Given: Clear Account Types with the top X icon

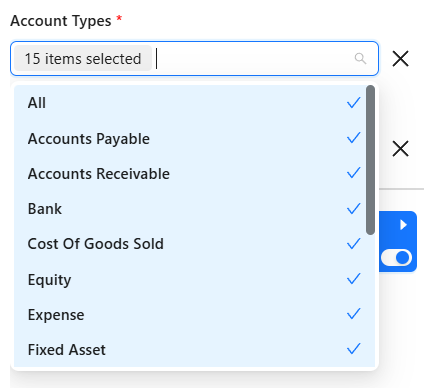Looking at the screenshot, I should [400, 59].
